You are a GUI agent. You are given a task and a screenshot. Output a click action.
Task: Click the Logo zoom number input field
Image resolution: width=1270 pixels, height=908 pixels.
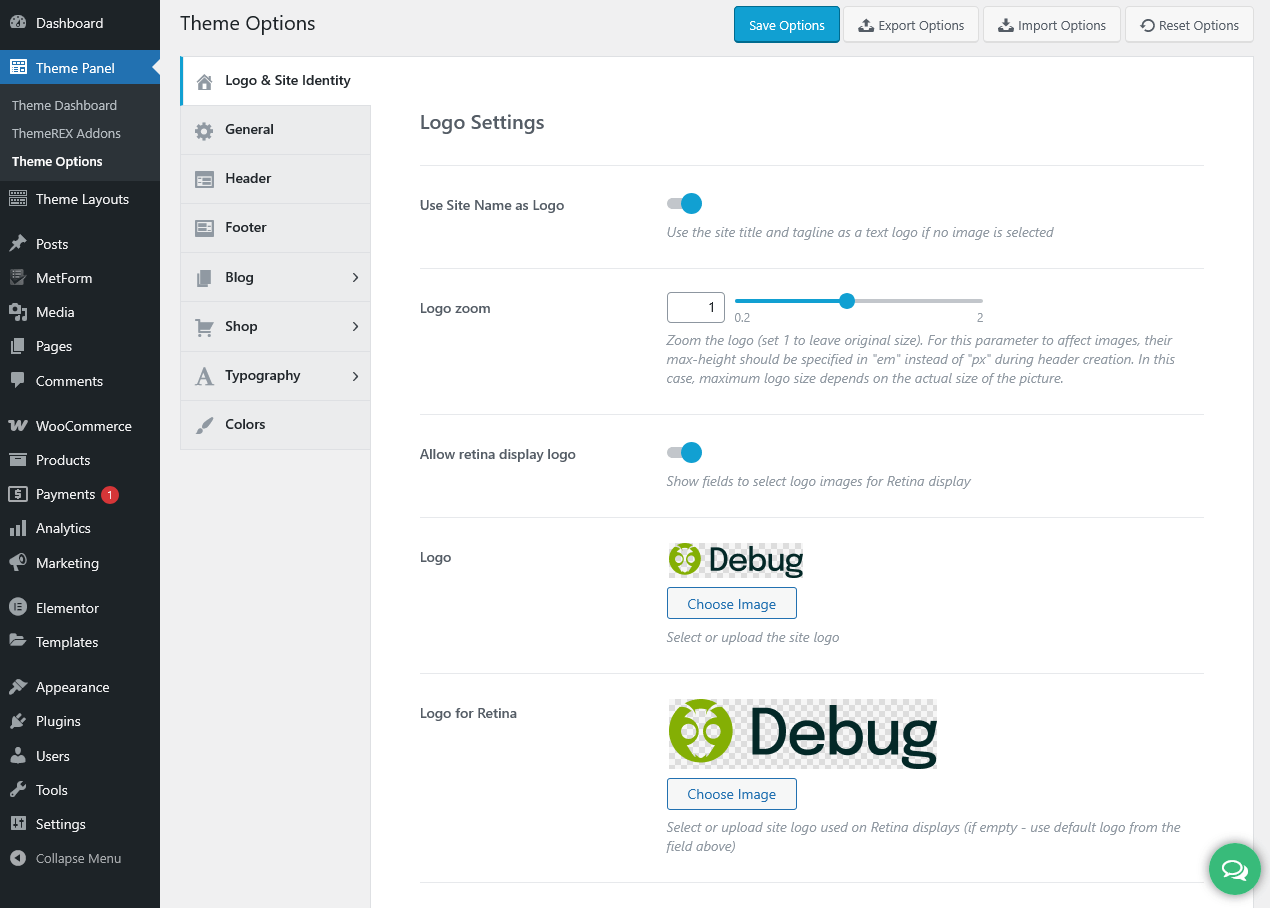tap(695, 307)
